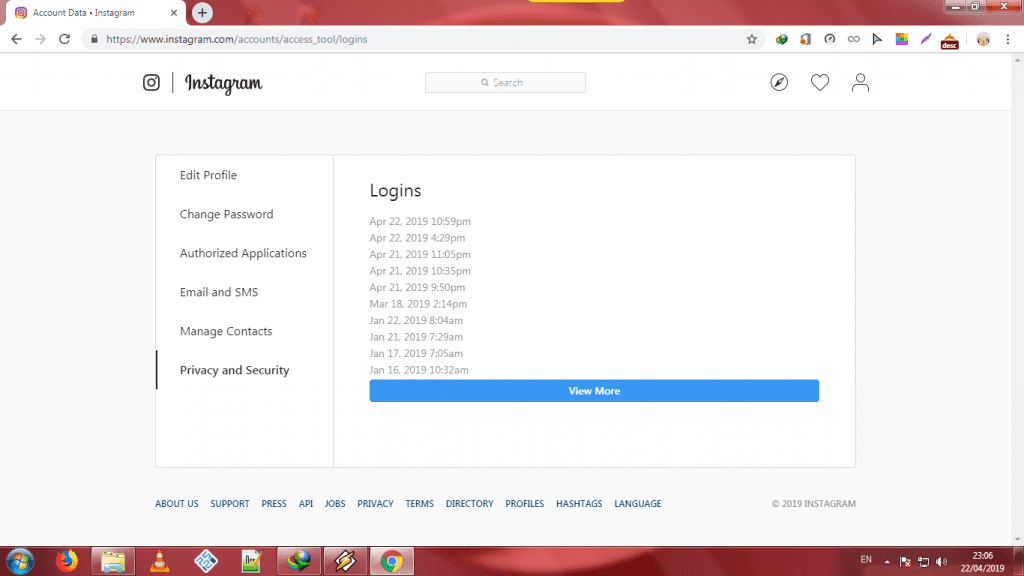
Task: Show hidden tray icons arrow
Action: pos(887,562)
